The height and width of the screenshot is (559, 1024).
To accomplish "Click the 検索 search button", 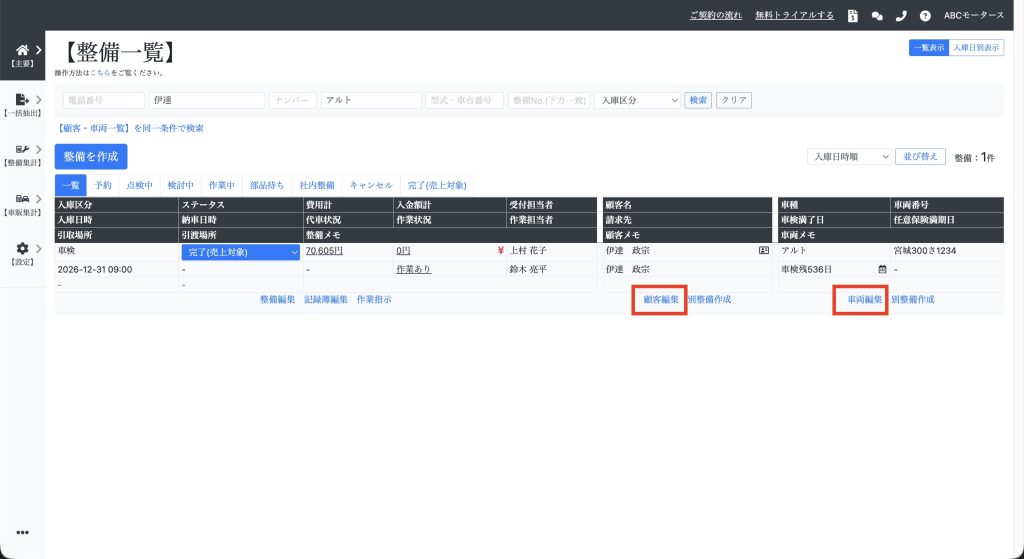I will [x=698, y=100].
